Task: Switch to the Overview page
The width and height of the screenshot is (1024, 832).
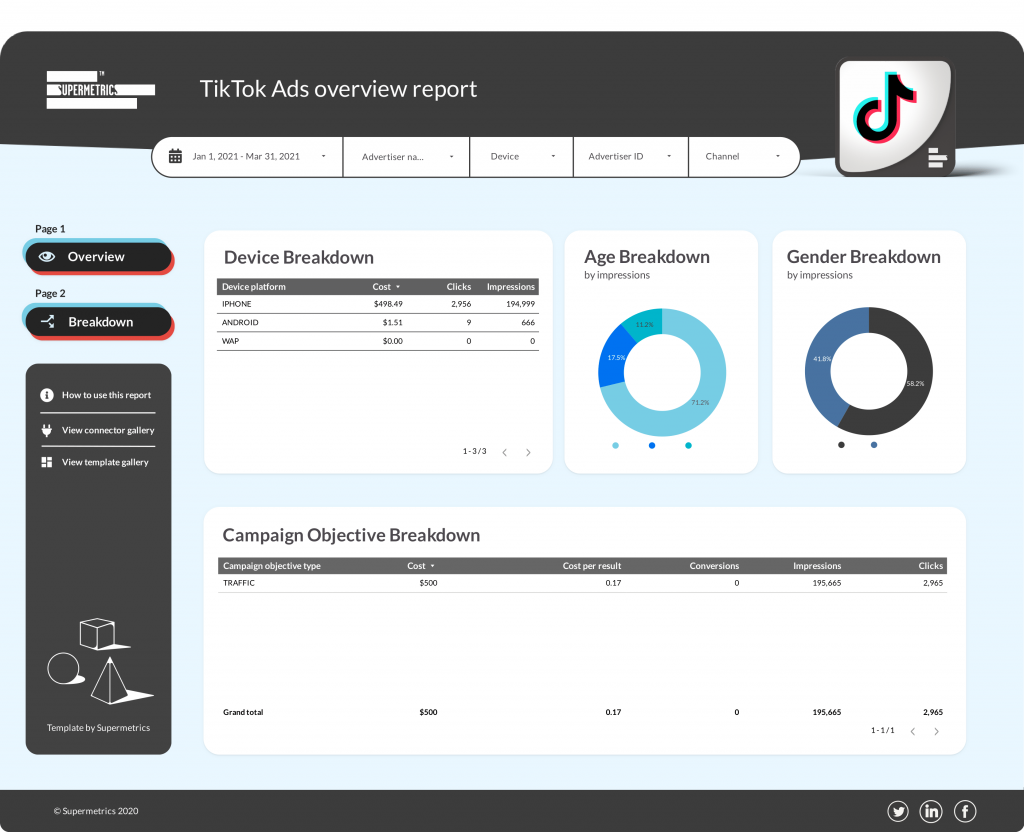Action: click(99, 257)
